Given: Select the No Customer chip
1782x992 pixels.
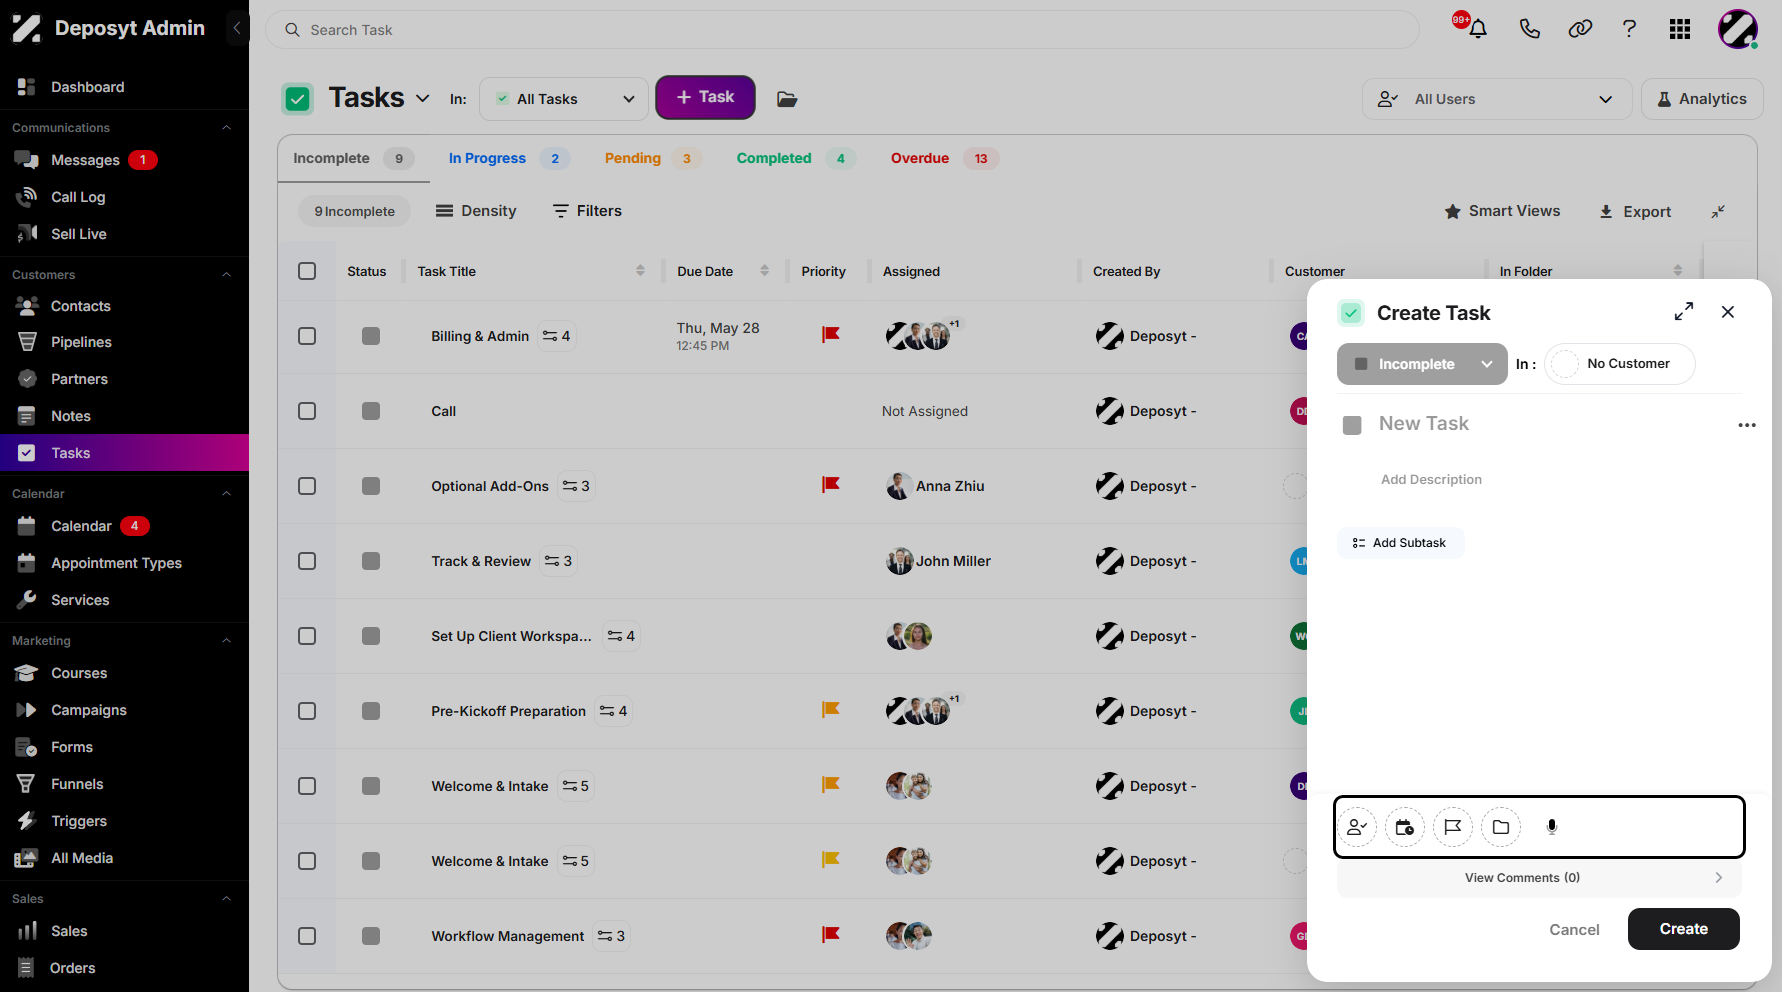Looking at the screenshot, I should click(x=1620, y=364).
